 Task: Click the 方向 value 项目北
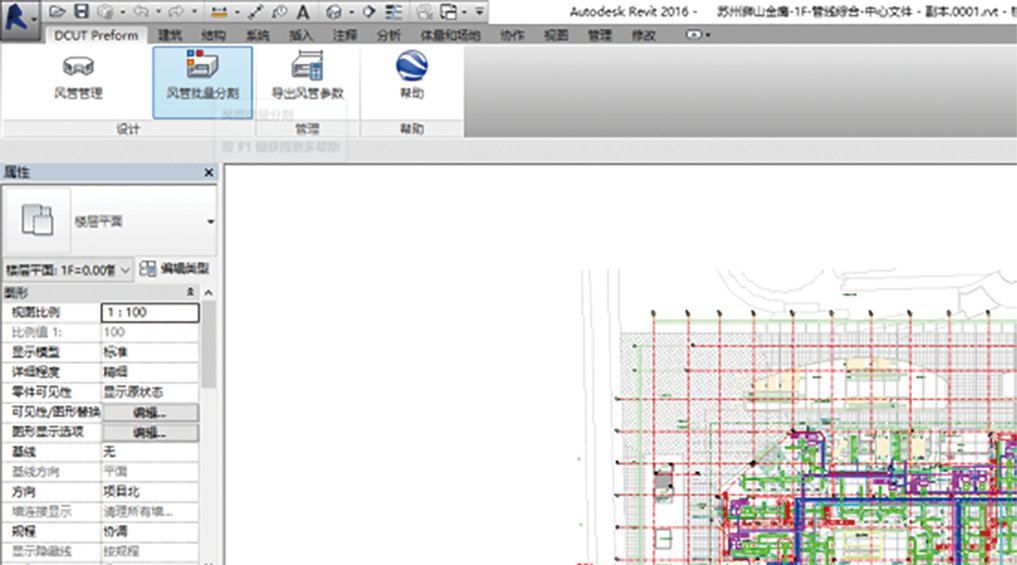(x=150, y=492)
